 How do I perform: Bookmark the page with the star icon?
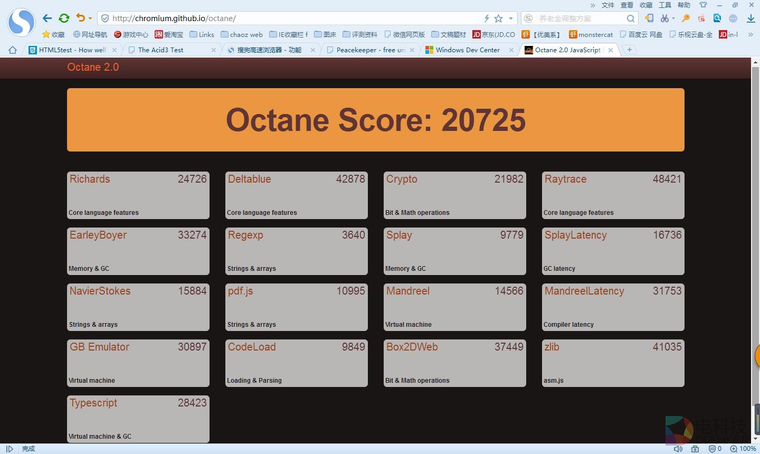click(x=499, y=18)
